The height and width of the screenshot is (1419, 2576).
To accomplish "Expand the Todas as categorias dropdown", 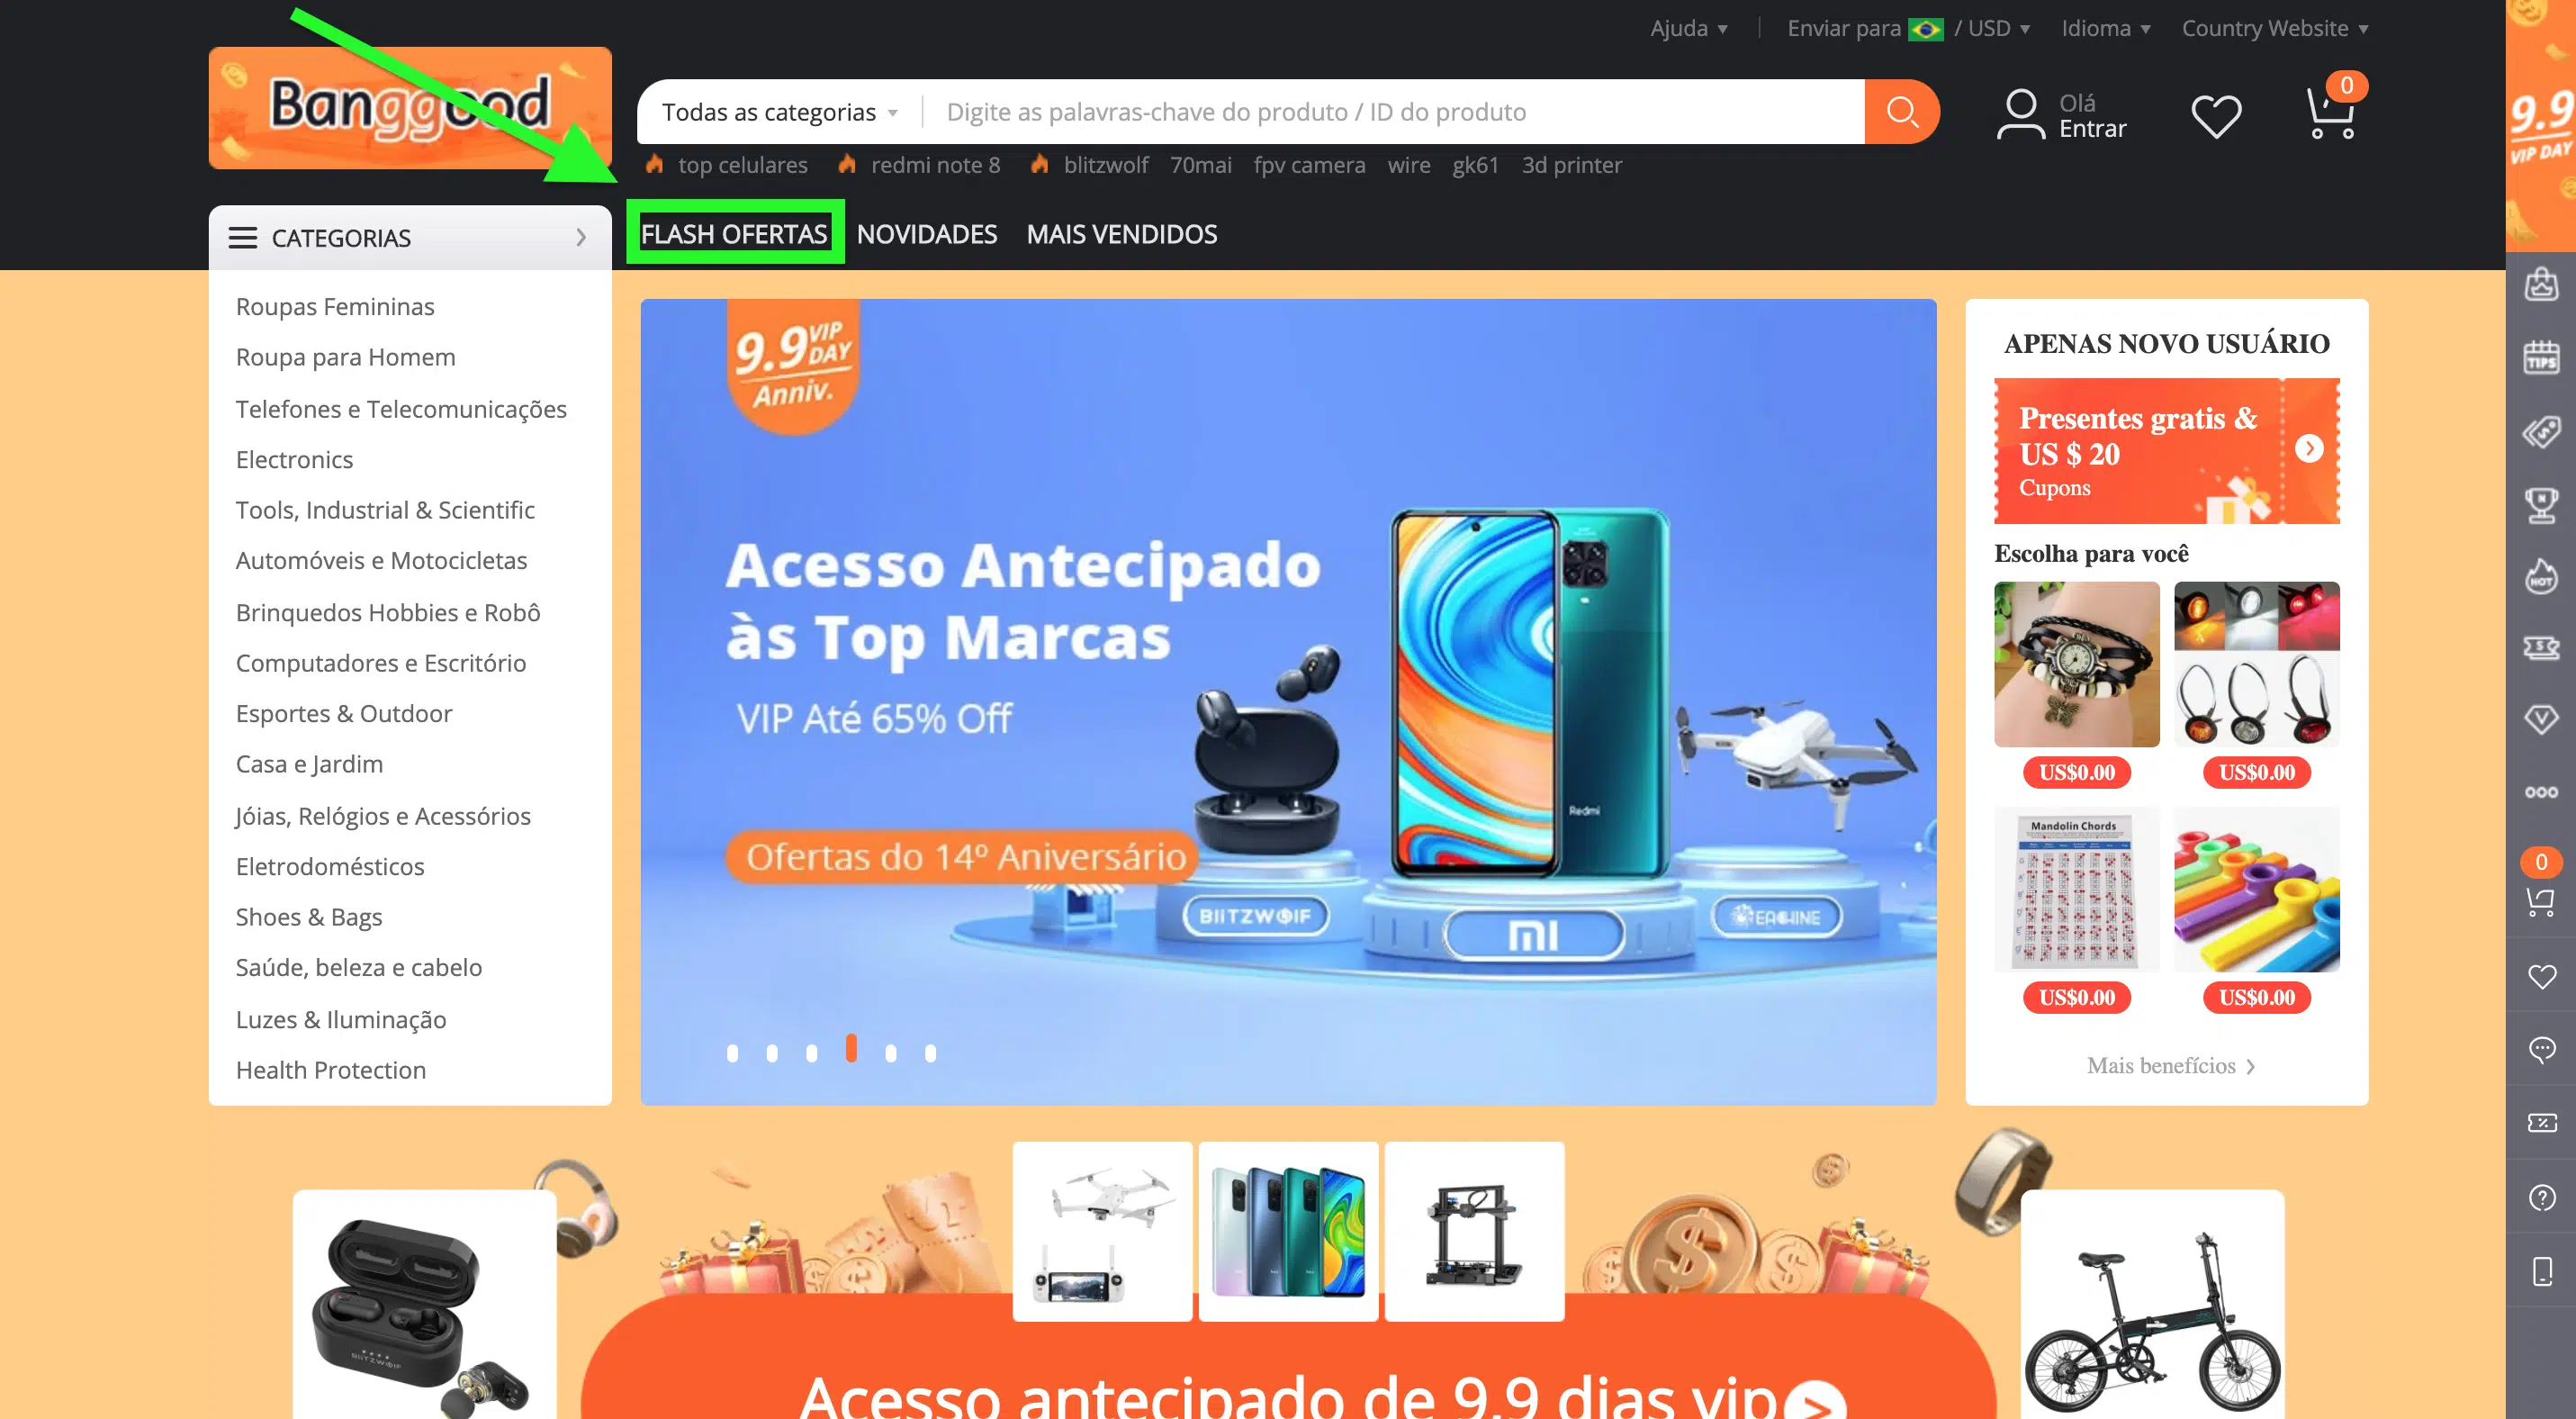I will point(782,110).
